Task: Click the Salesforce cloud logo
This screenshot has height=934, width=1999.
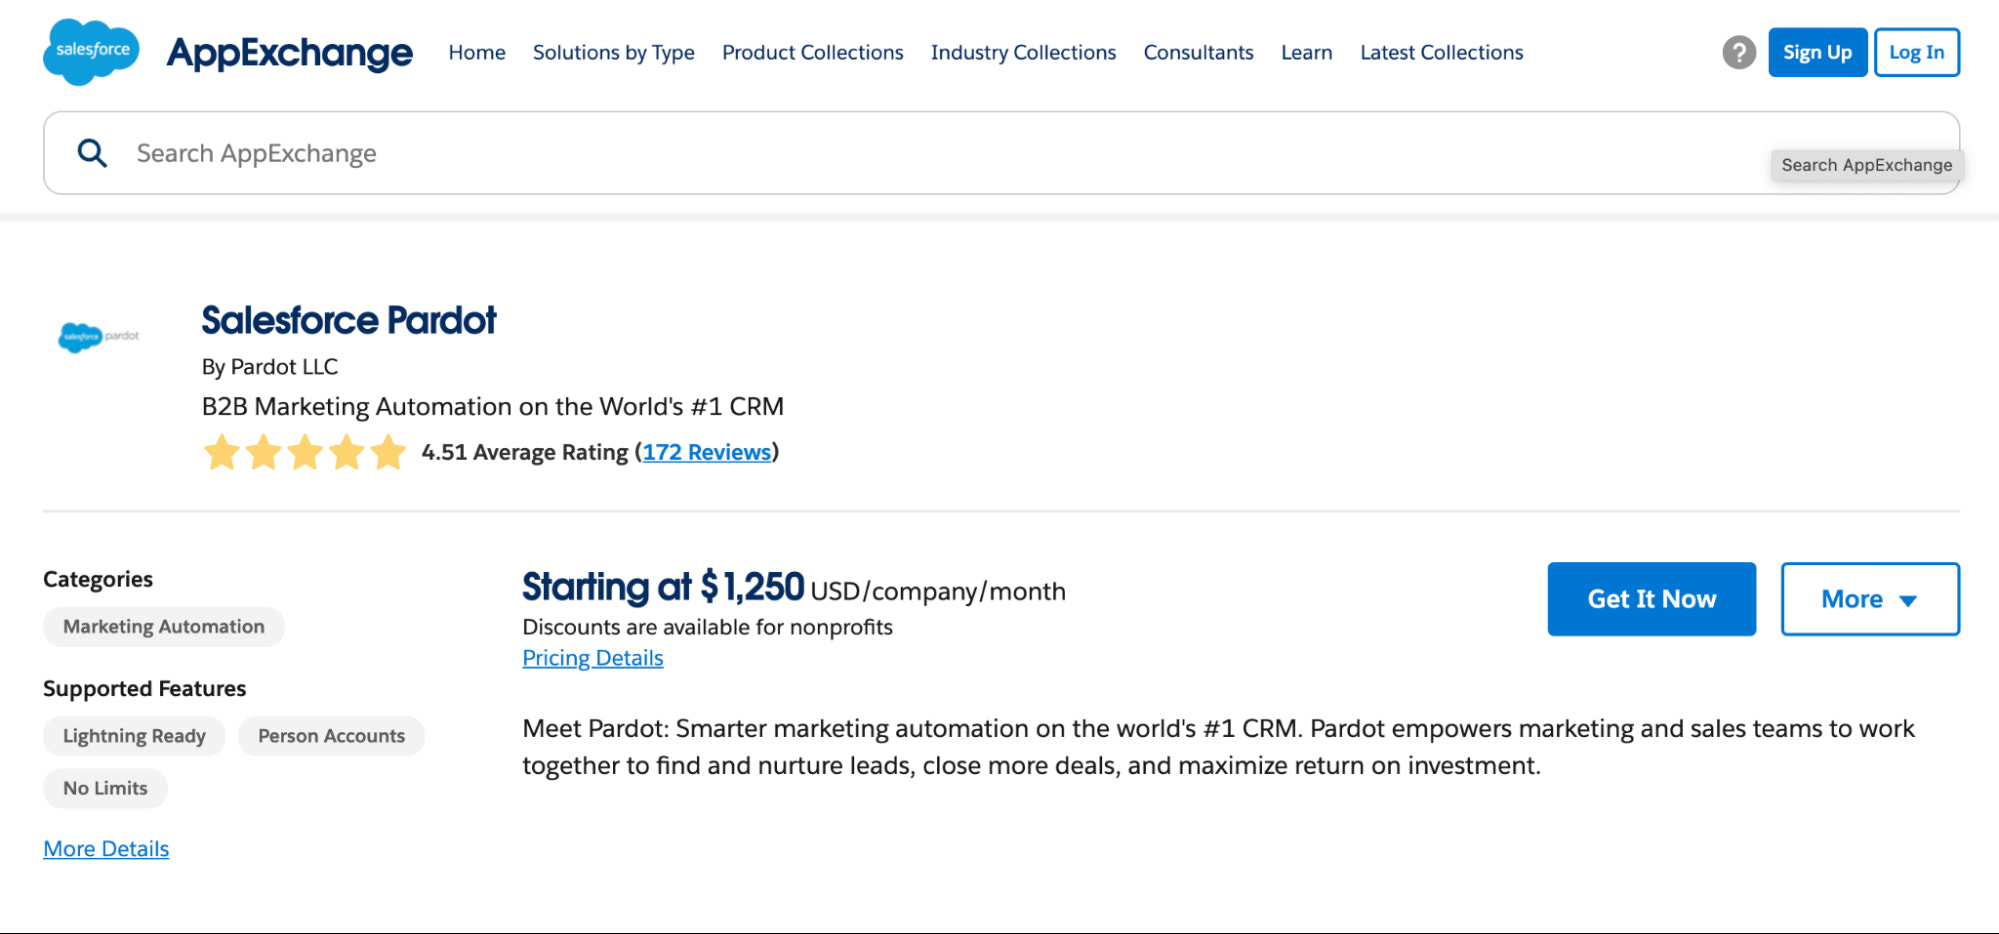Action: 90,52
